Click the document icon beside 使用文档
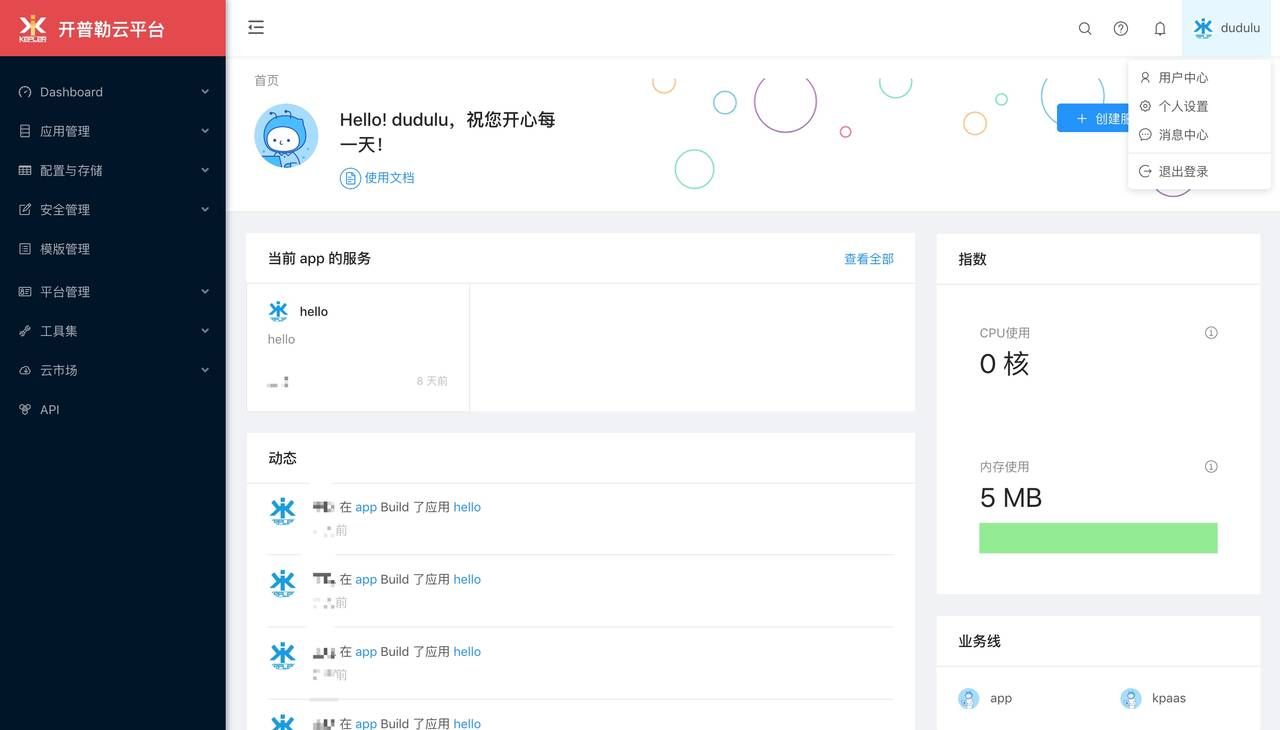1280x730 pixels. 350,178
